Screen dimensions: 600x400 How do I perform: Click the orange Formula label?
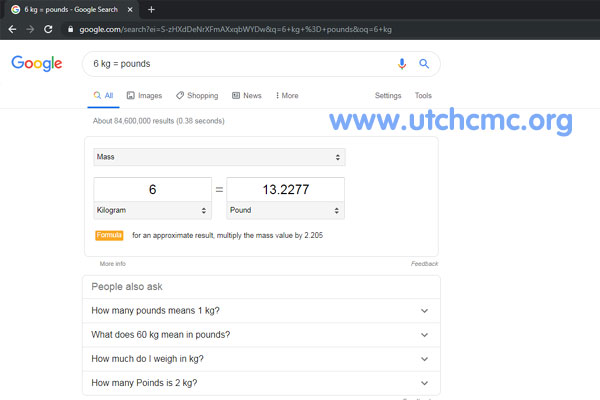point(109,235)
